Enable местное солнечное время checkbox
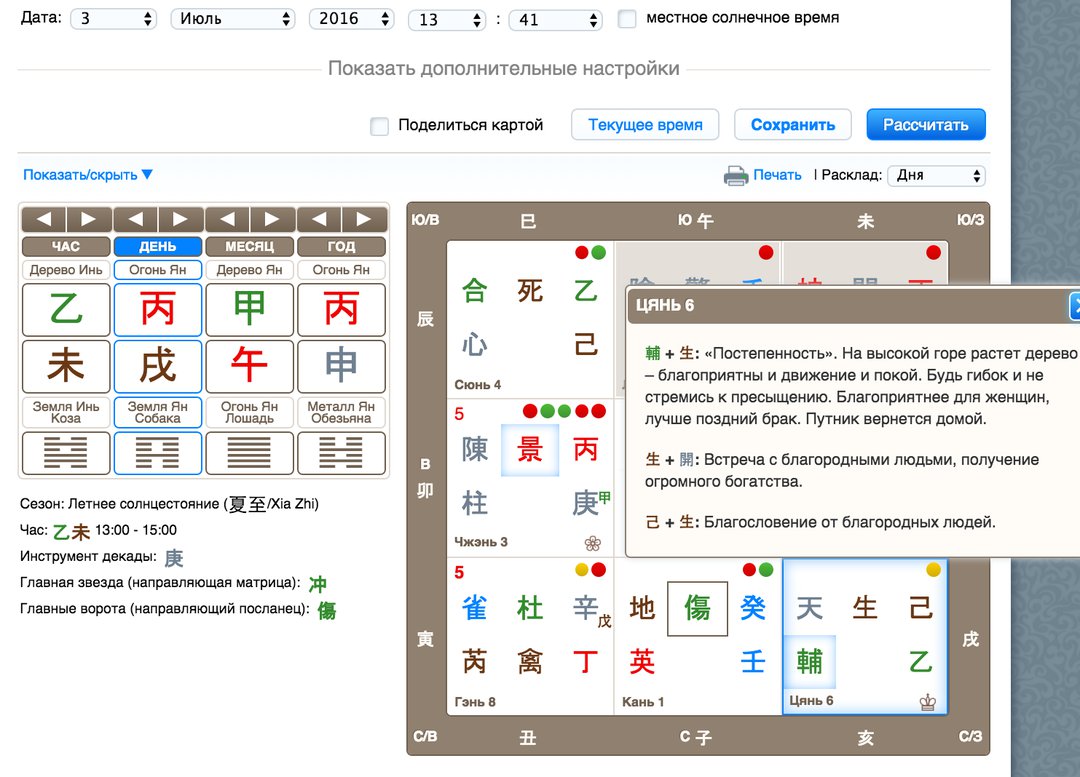1080x777 pixels. coord(627,18)
